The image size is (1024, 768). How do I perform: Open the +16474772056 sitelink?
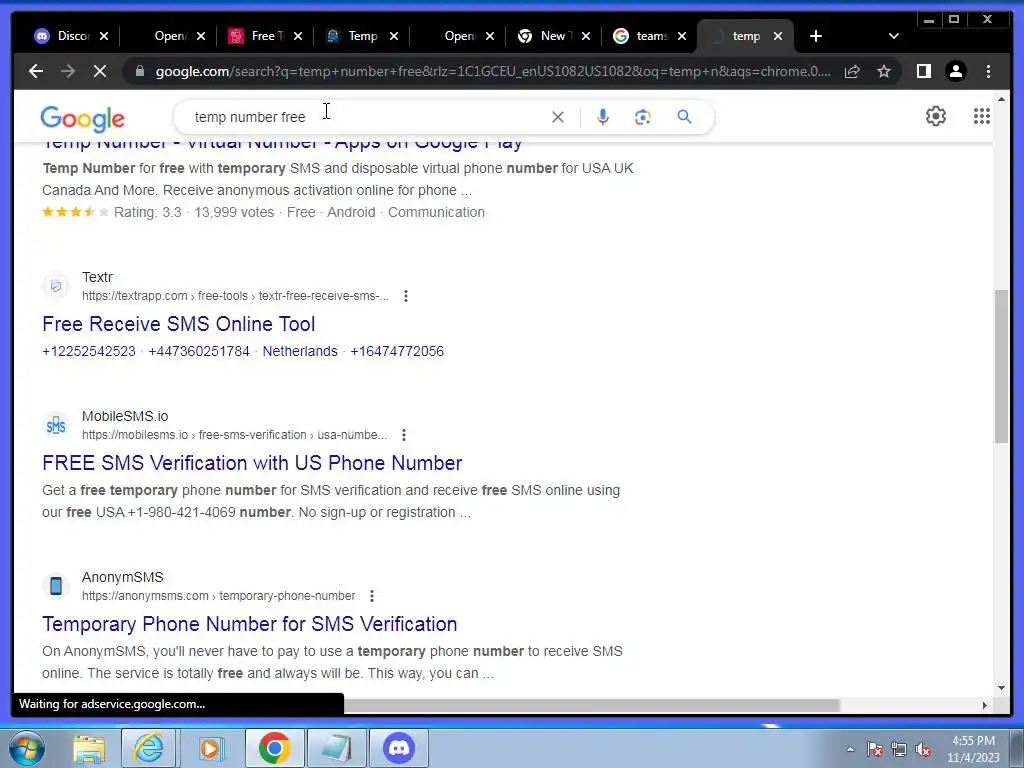[397, 351]
